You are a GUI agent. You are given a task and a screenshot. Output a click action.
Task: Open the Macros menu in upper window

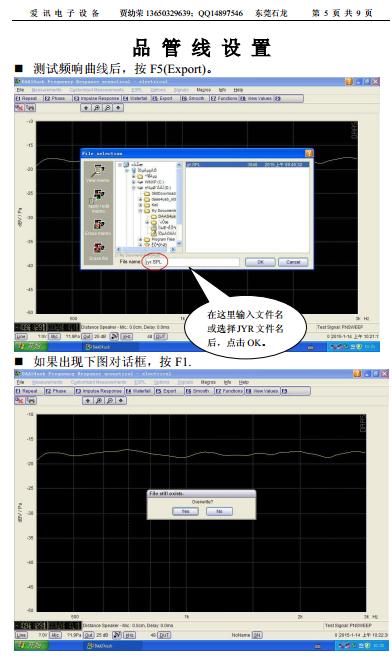204,90
